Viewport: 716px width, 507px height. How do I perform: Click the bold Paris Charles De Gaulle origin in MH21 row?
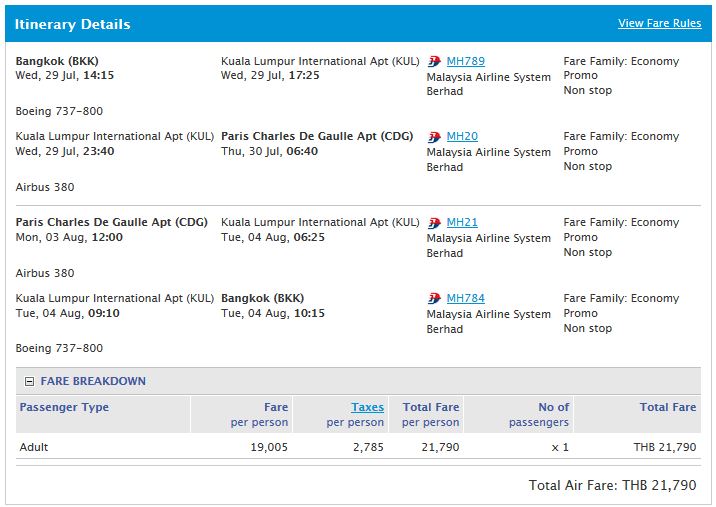tap(111, 222)
